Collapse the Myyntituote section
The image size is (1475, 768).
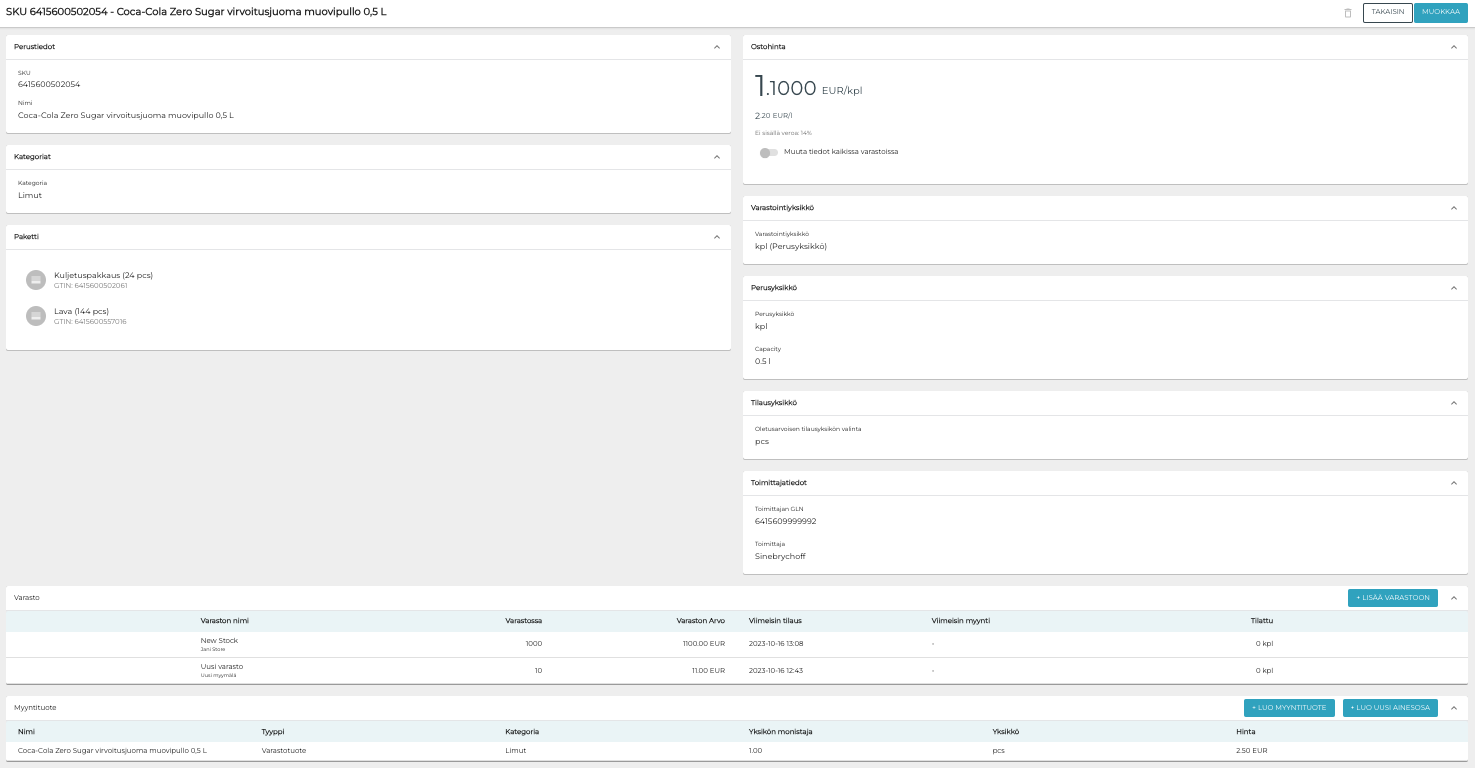(1453, 708)
